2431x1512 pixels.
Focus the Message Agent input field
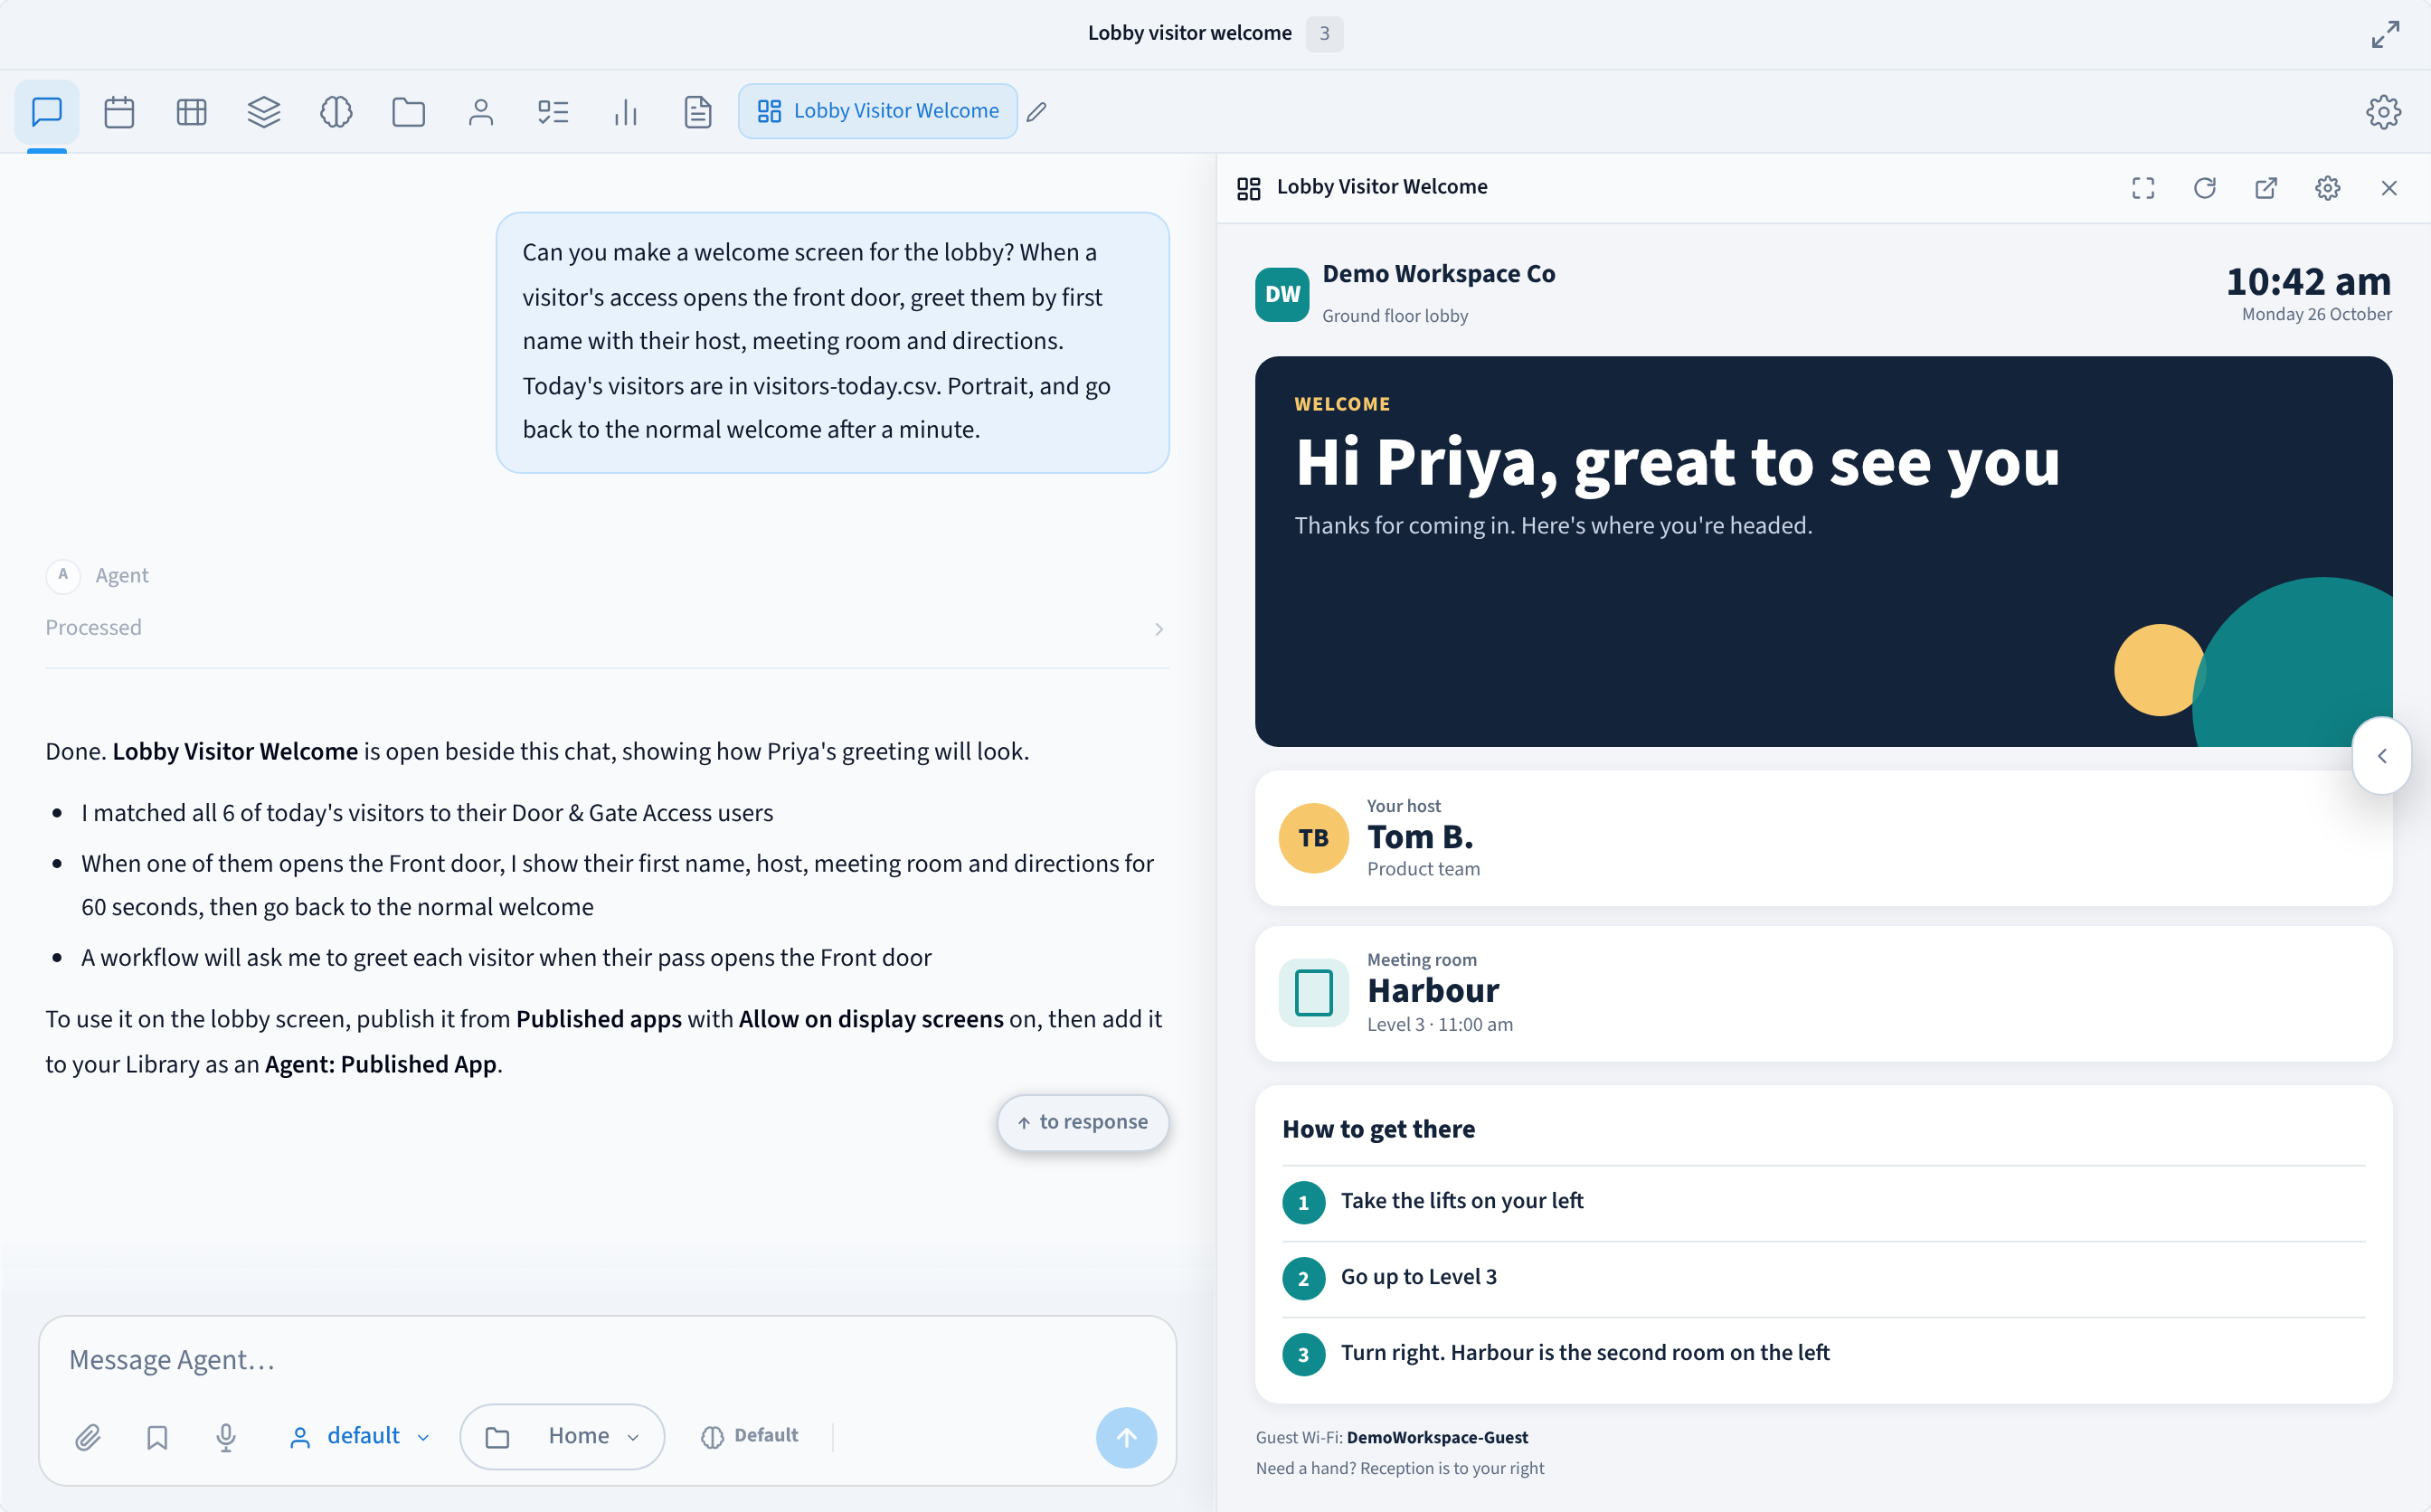[x=607, y=1359]
